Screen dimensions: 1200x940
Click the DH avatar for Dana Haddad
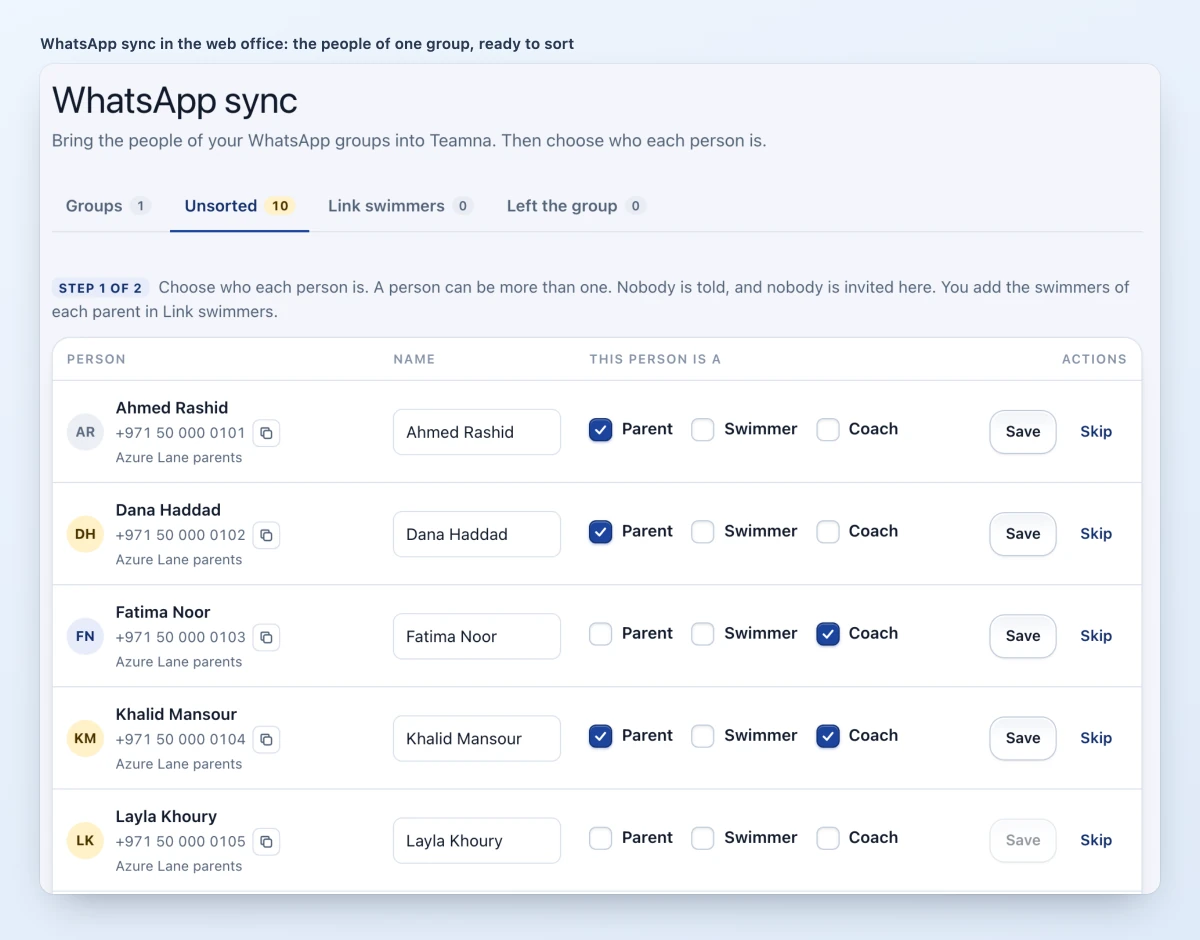pos(85,534)
